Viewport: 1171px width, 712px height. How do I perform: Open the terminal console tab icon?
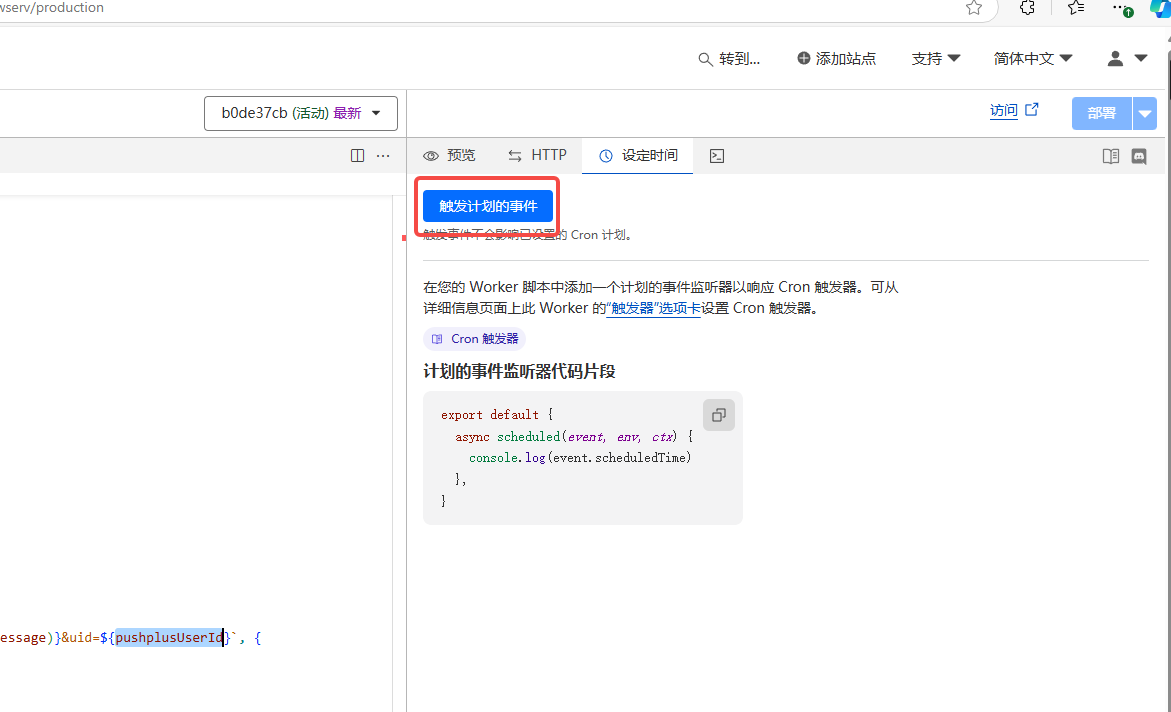[x=716, y=156]
